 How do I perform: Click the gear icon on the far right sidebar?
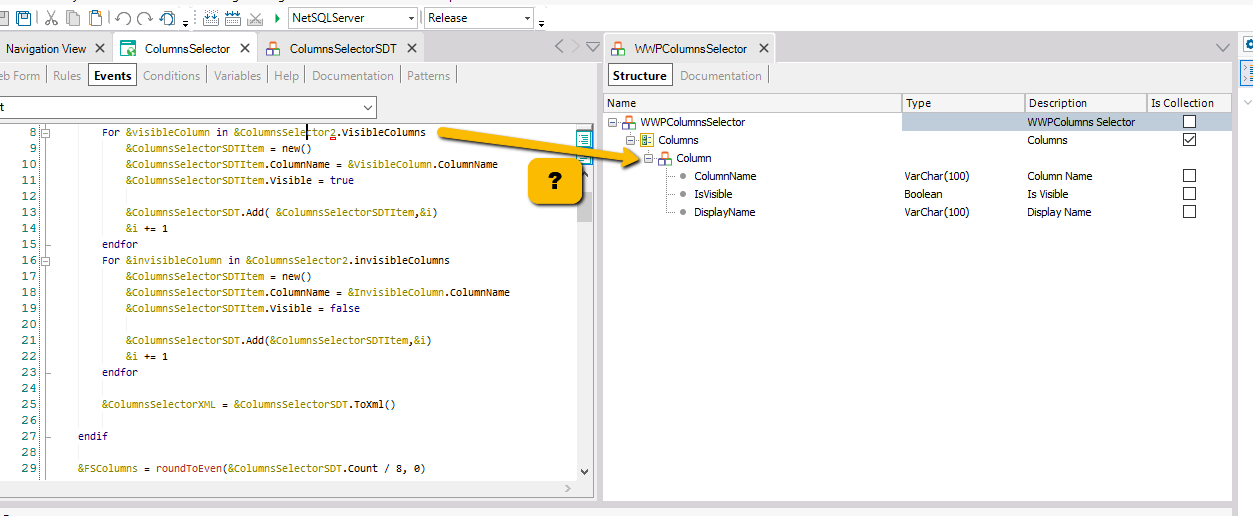[1246, 45]
